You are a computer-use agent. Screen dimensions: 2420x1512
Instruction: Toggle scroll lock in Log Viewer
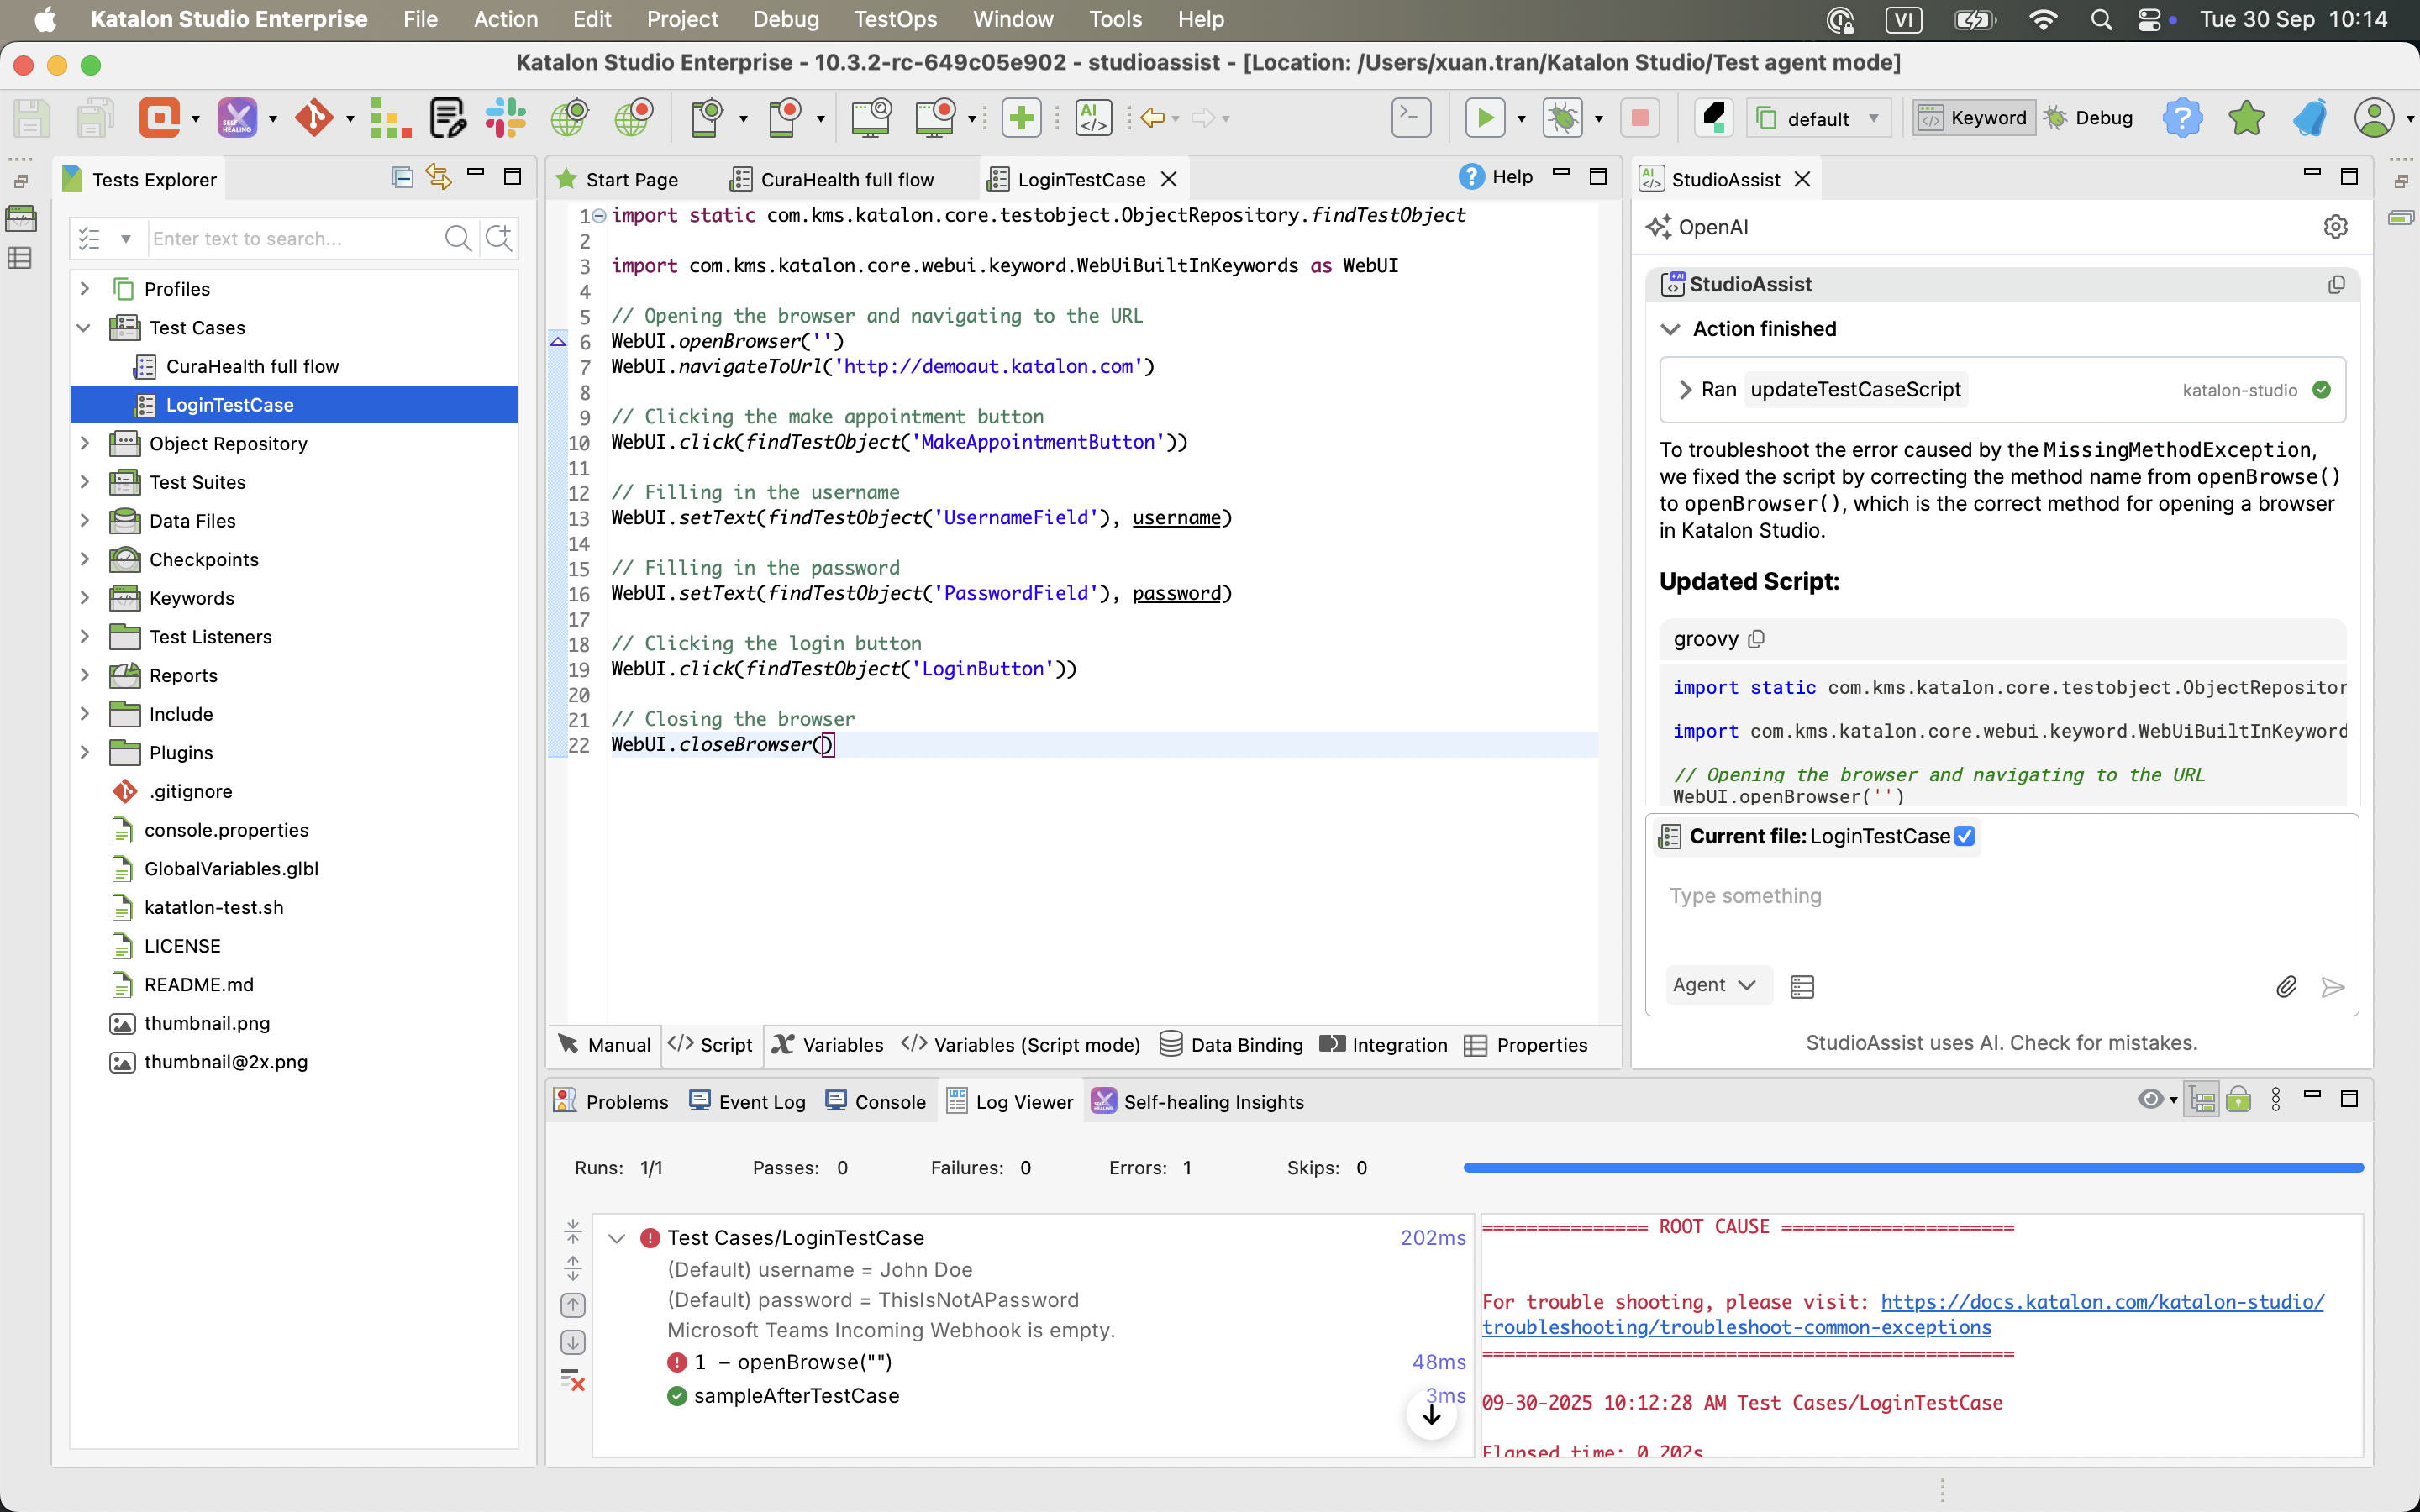click(x=2239, y=1100)
